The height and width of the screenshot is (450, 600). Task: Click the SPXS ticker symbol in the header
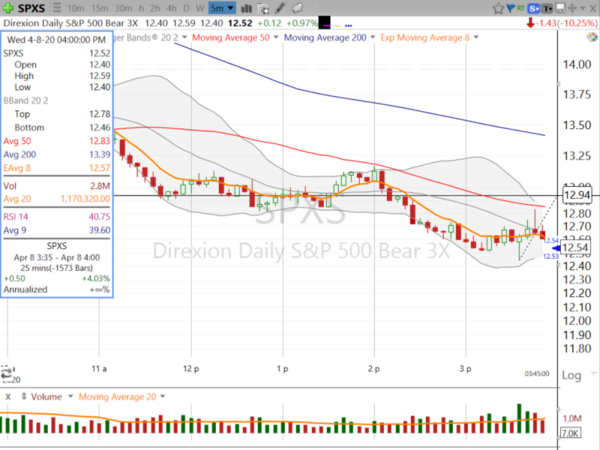(31, 8)
